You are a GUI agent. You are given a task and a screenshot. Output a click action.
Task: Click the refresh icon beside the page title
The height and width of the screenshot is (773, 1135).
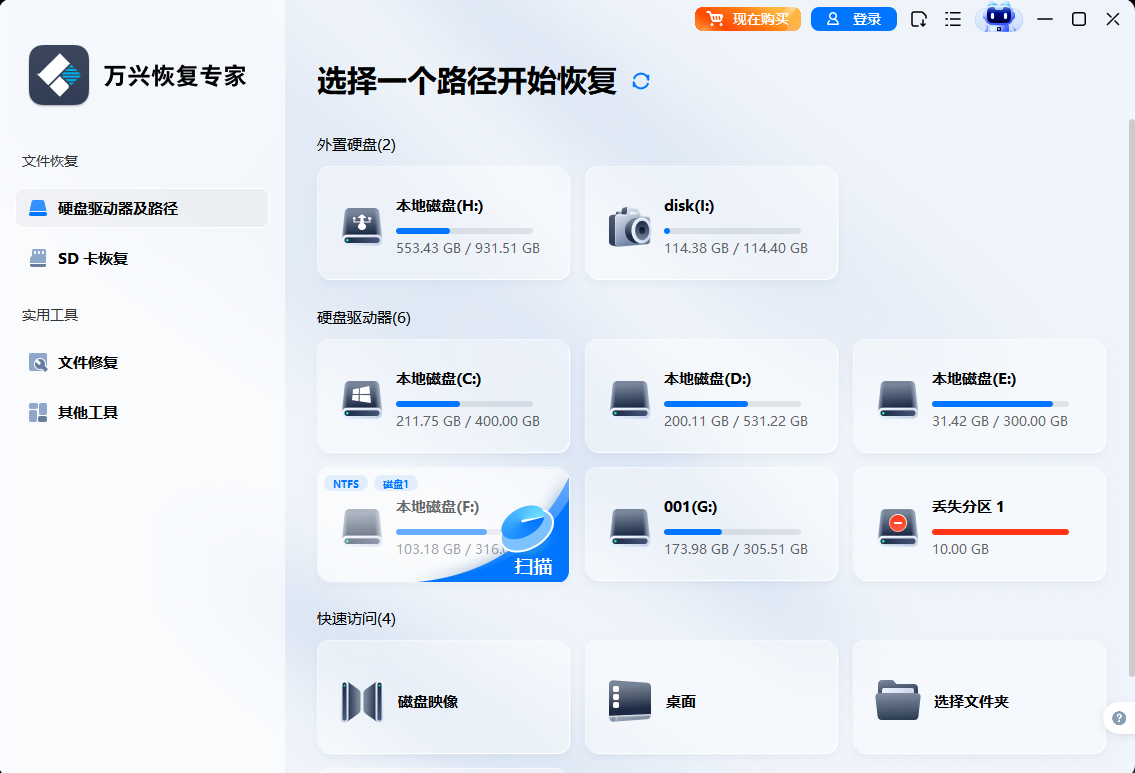642,80
